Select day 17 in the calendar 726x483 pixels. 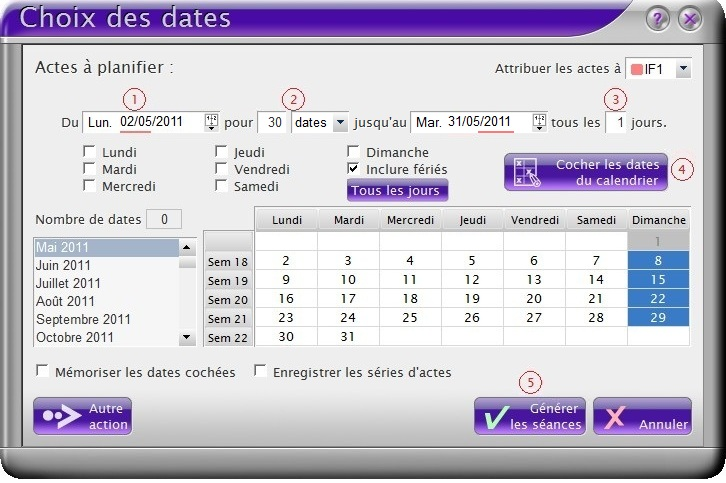click(348, 298)
